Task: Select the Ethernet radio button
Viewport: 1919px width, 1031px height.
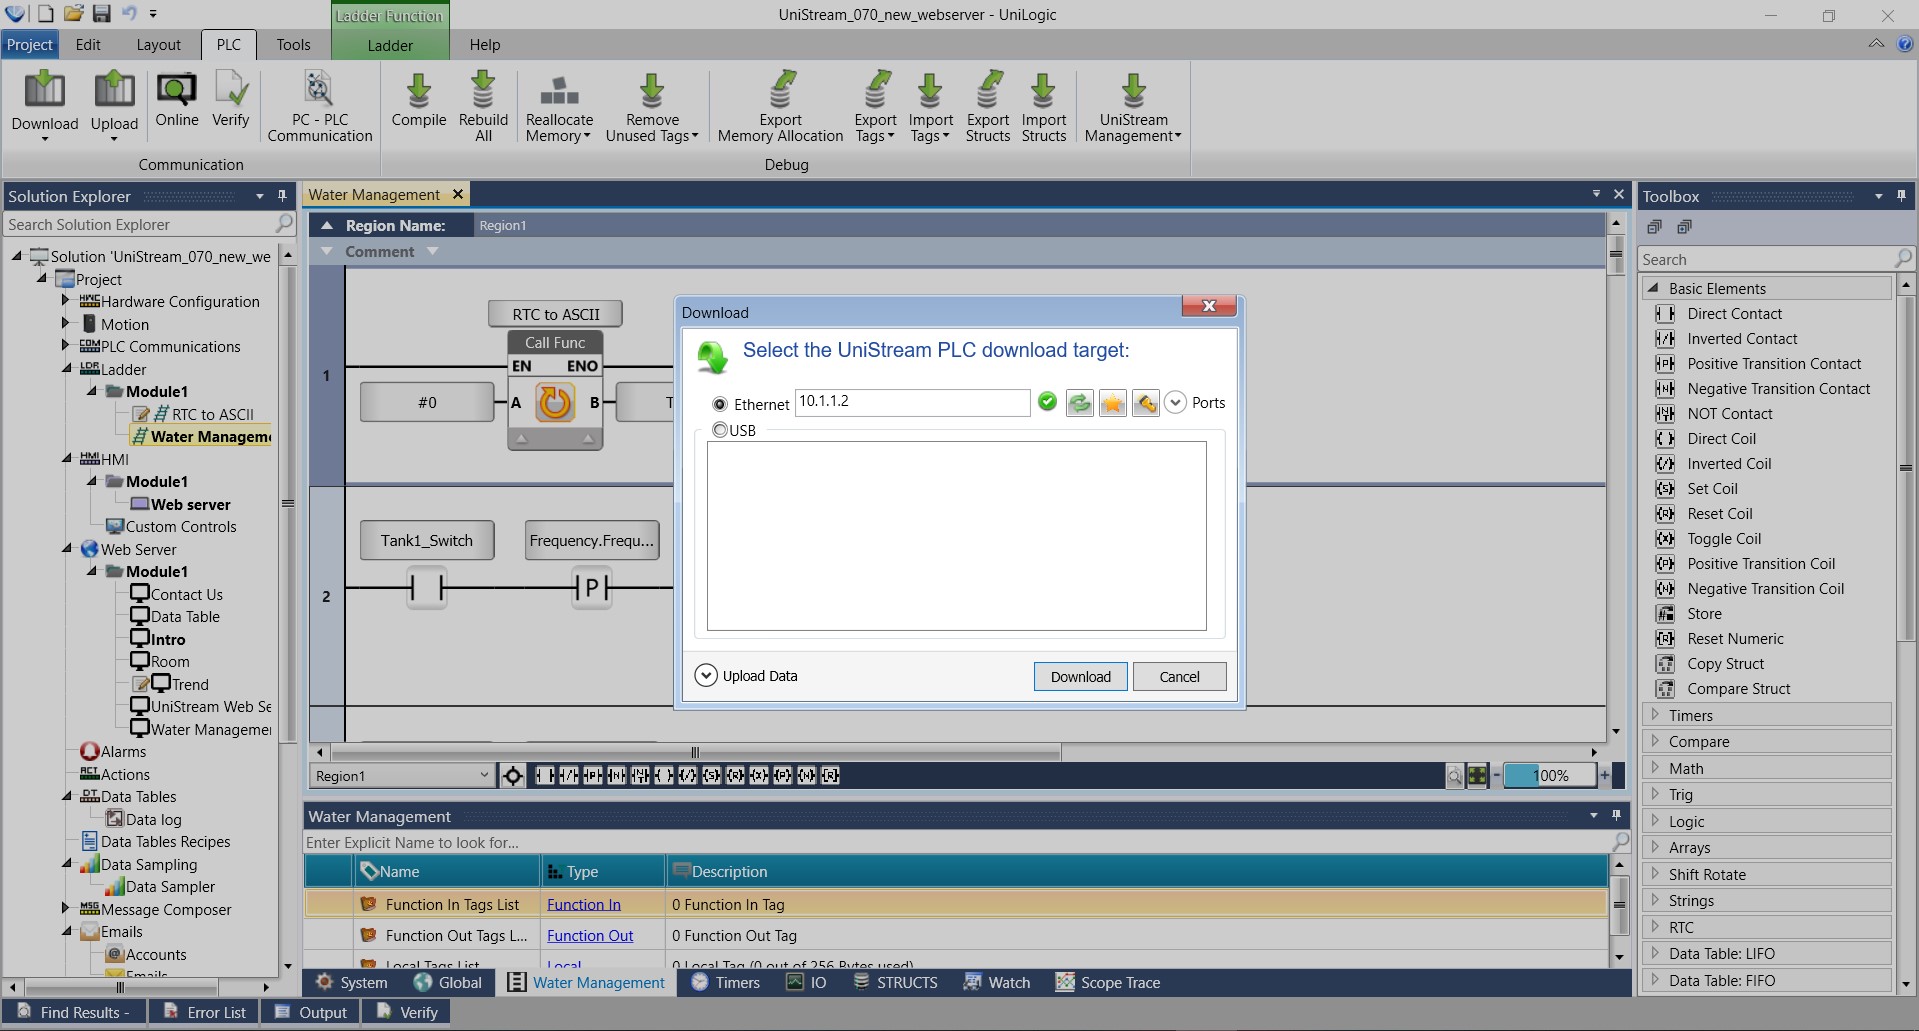Action: (x=720, y=404)
